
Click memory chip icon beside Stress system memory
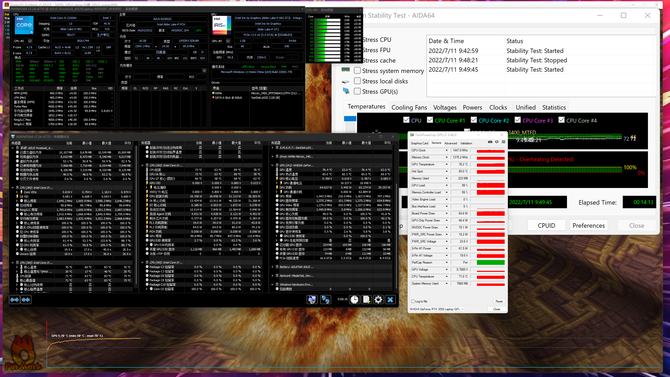click(346, 70)
